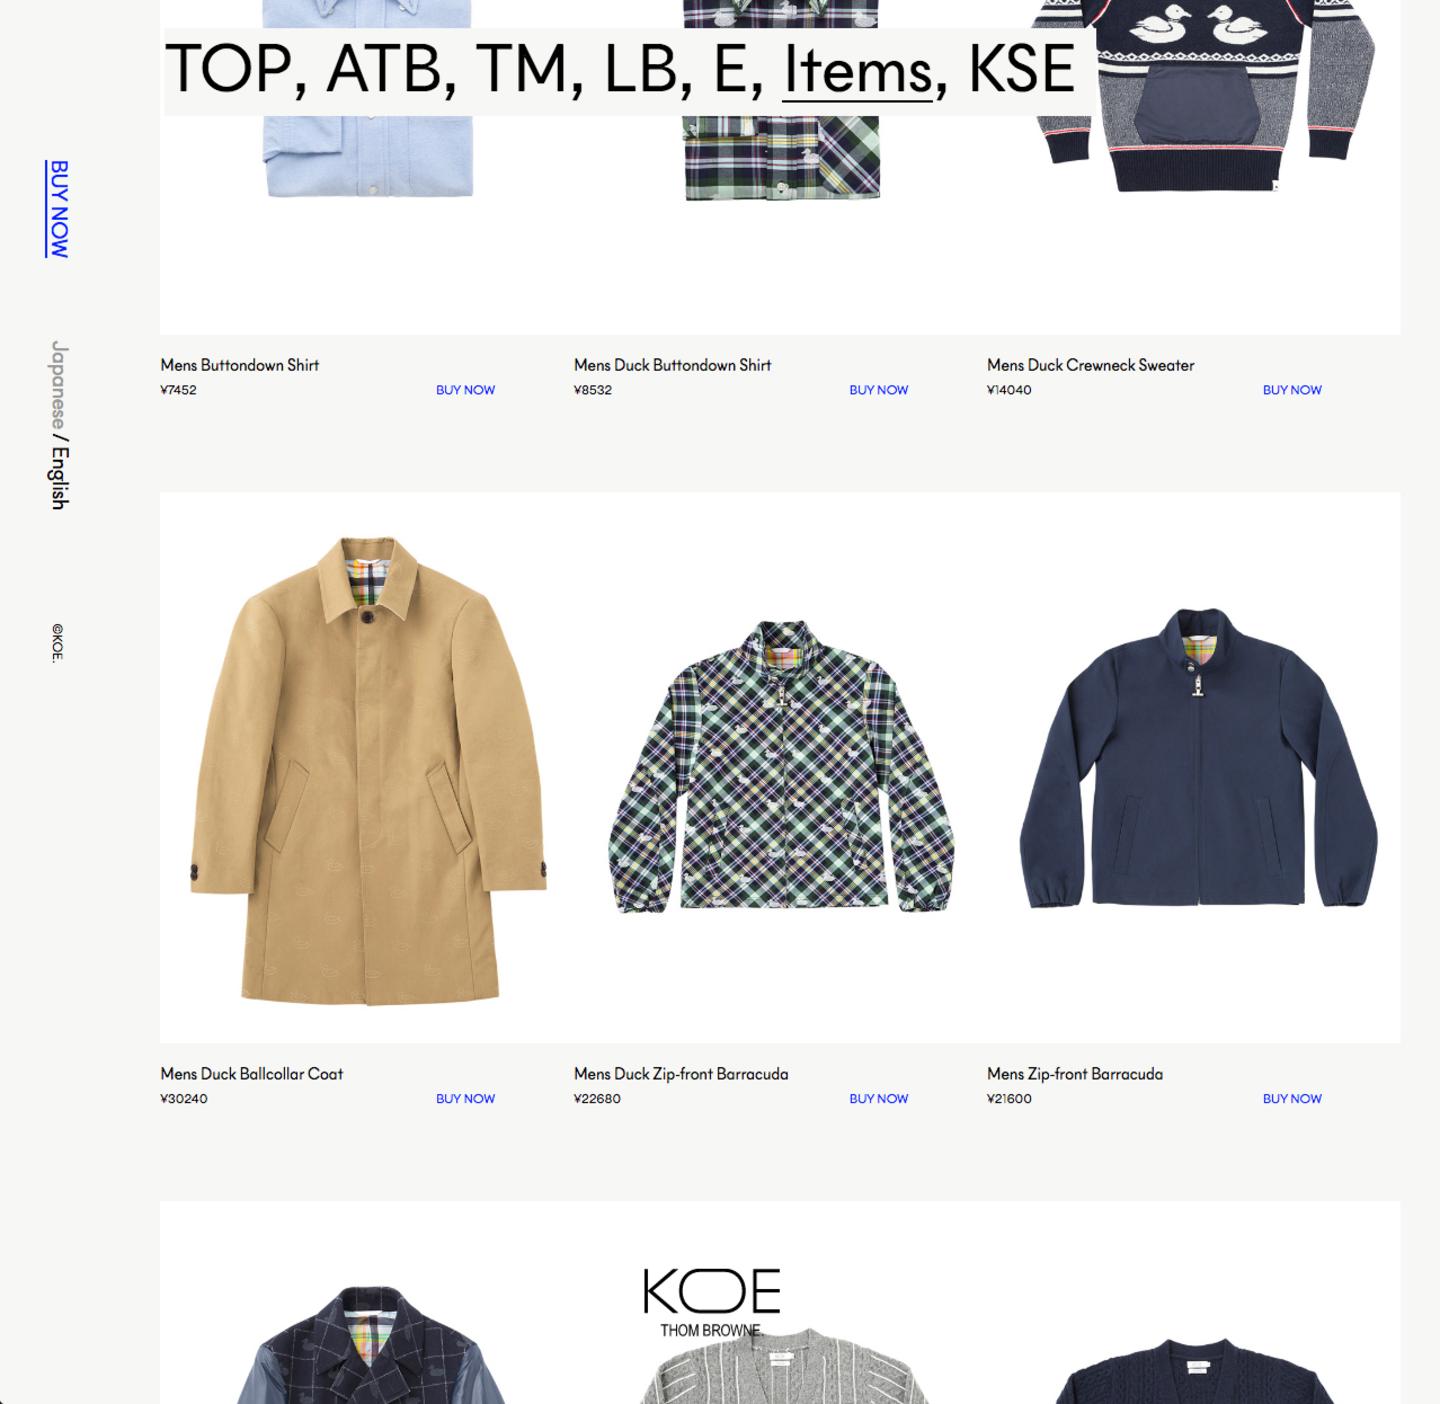The height and width of the screenshot is (1404, 1440).
Task: Open the TOP menu item
Action: click(x=227, y=68)
